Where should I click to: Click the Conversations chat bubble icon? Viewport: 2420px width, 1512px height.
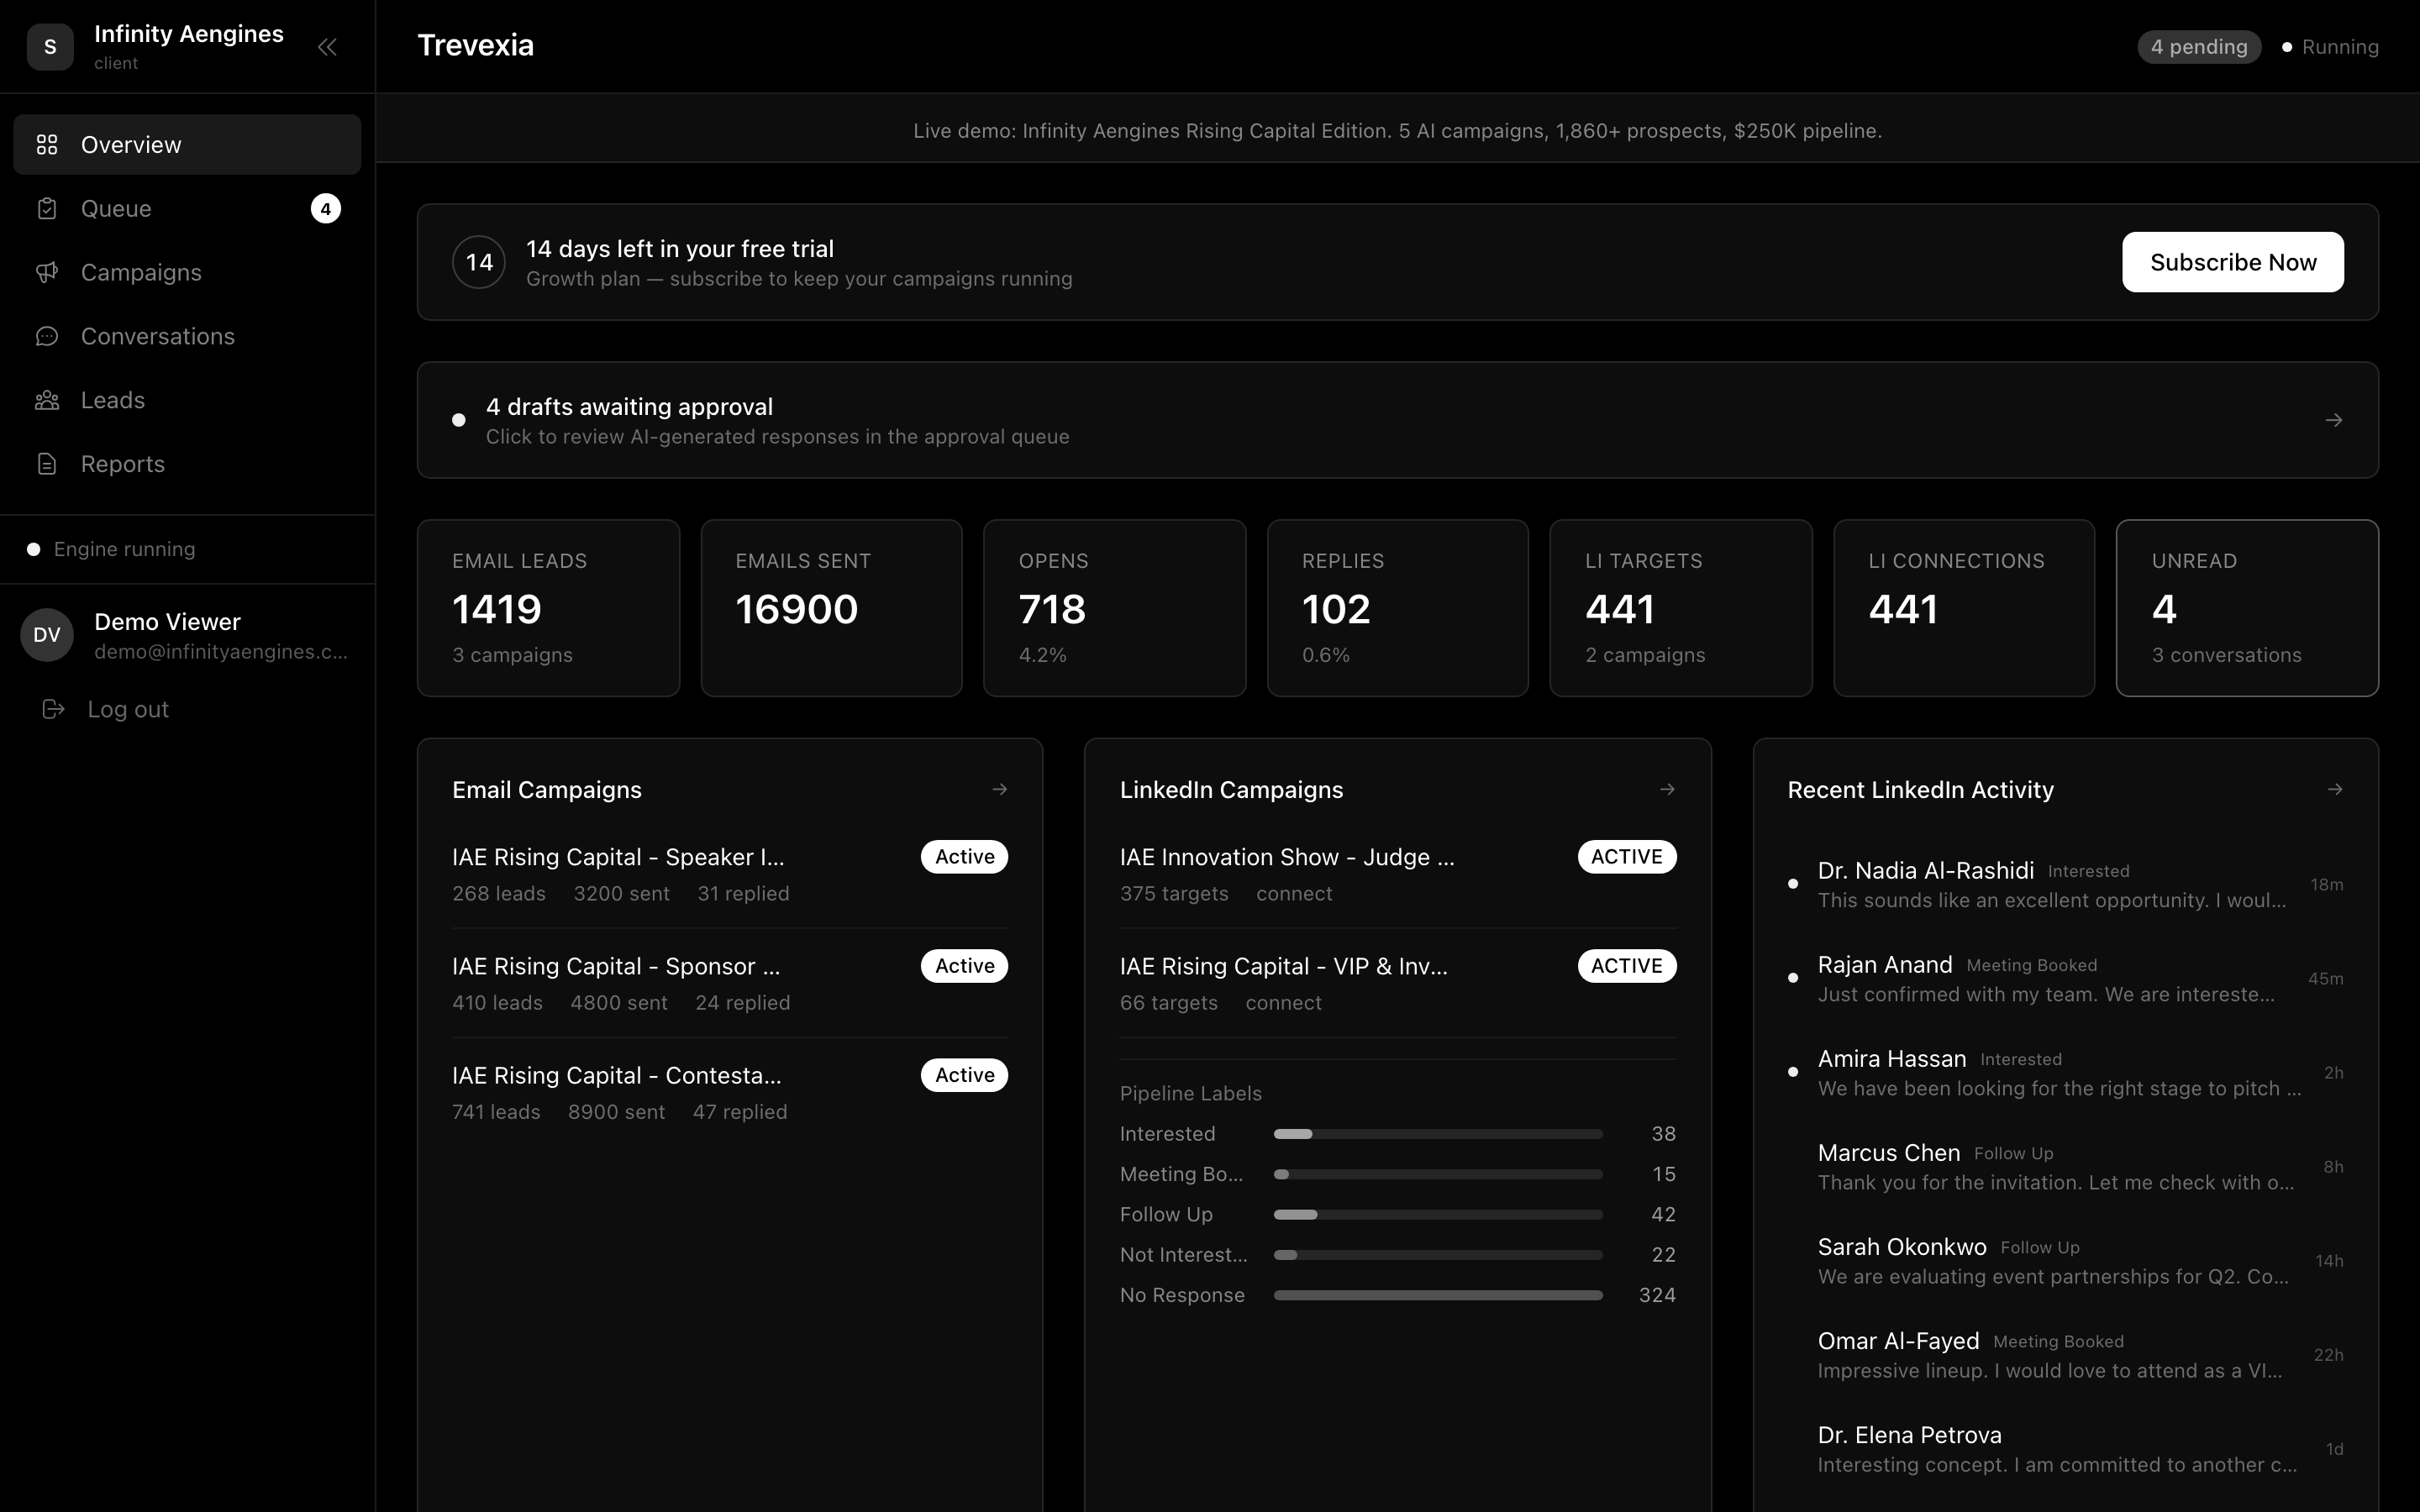pos(47,337)
